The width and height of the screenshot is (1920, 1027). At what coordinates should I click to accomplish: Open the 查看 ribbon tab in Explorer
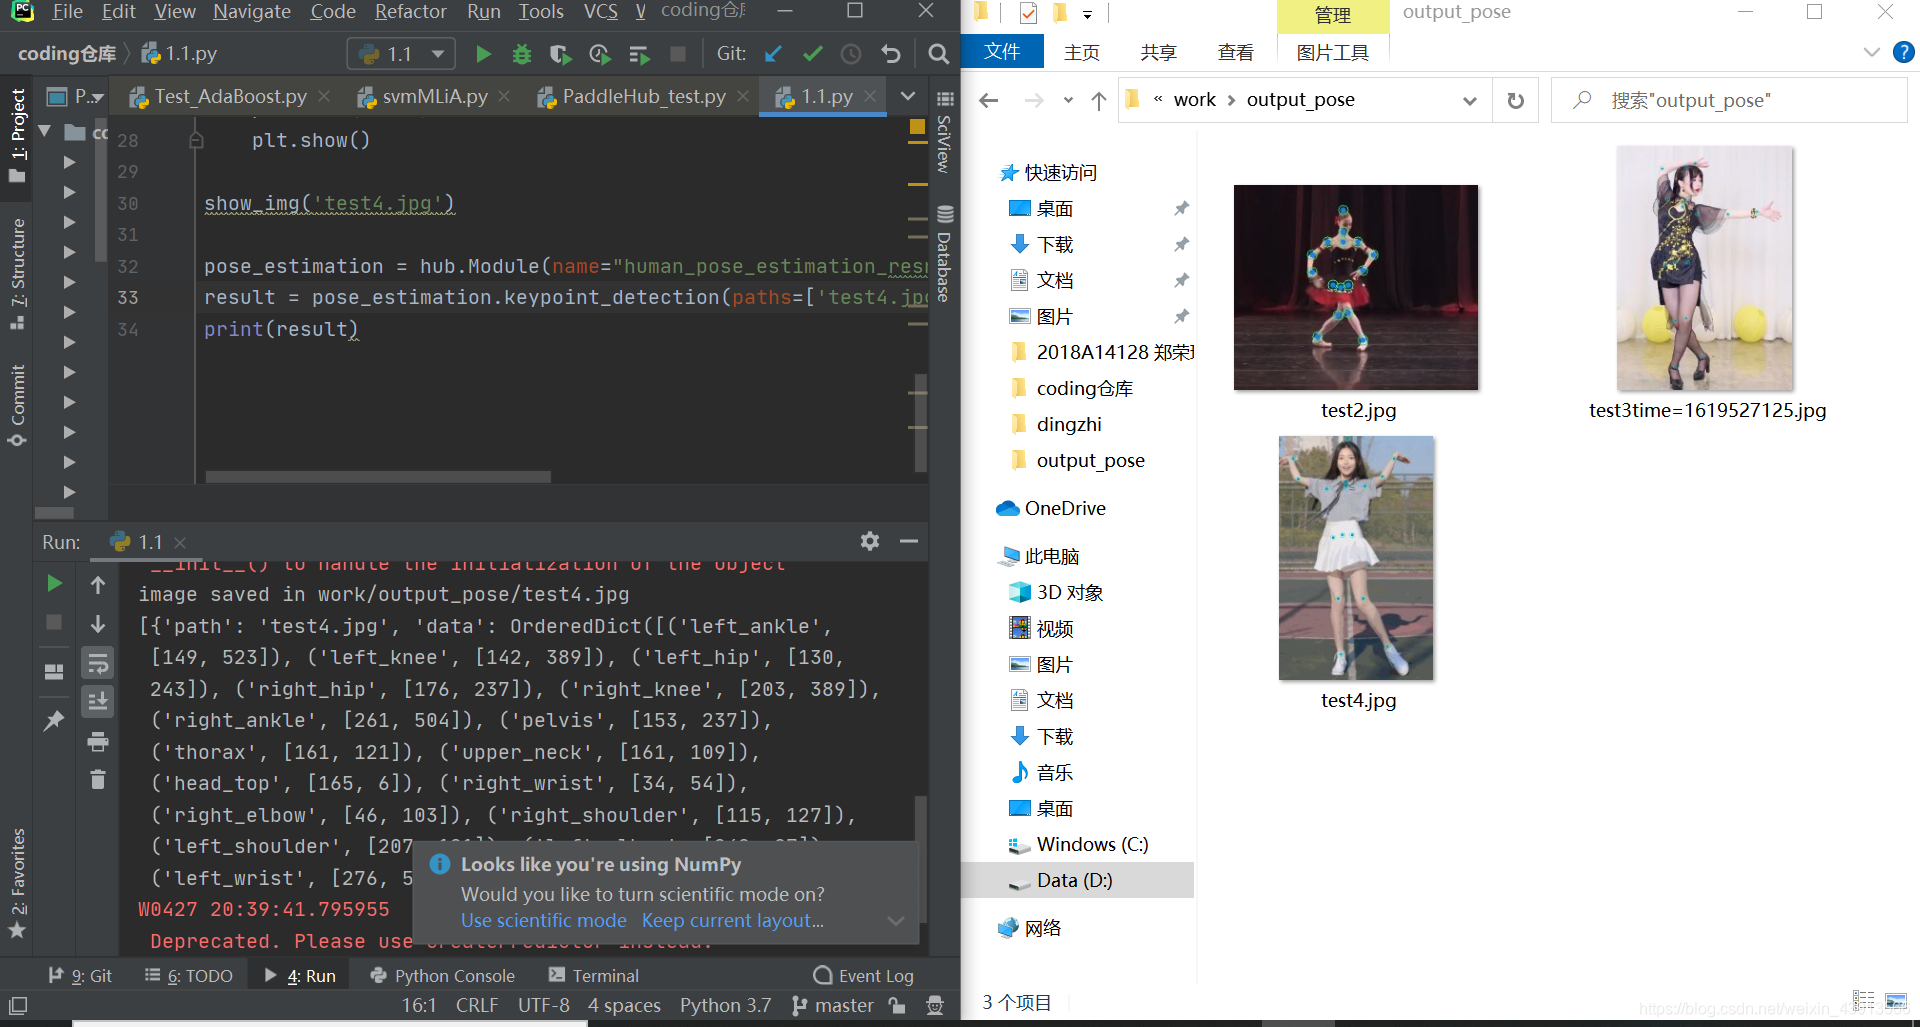coord(1236,52)
